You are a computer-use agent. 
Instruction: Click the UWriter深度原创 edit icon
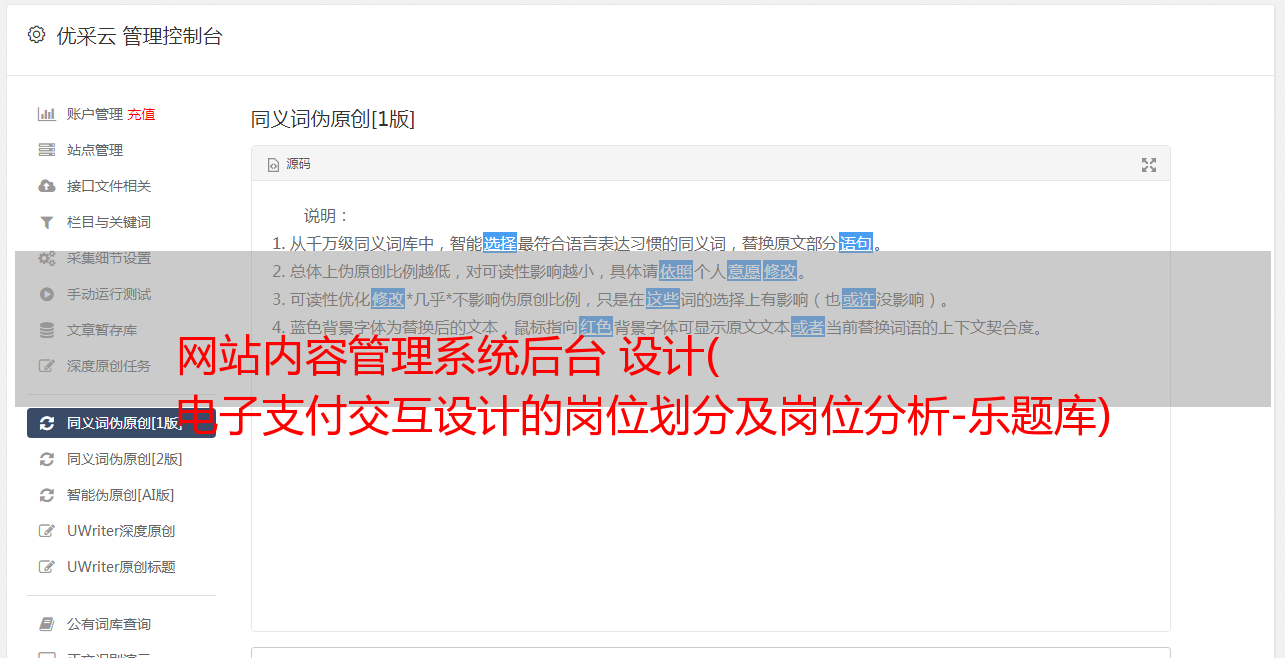click(x=46, y=531)
